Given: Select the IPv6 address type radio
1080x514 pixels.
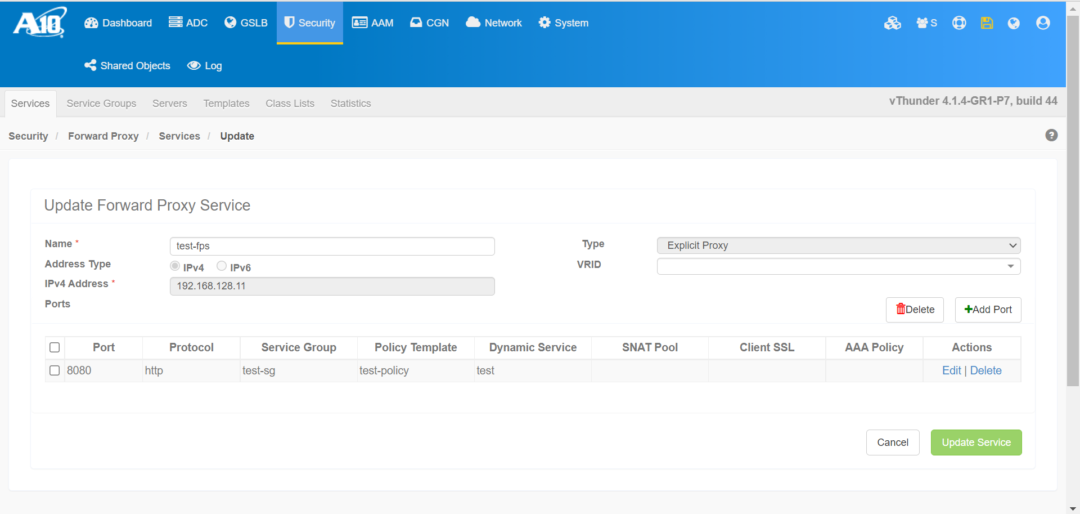Looking at the screenshot, I should (x=222, y=266).
